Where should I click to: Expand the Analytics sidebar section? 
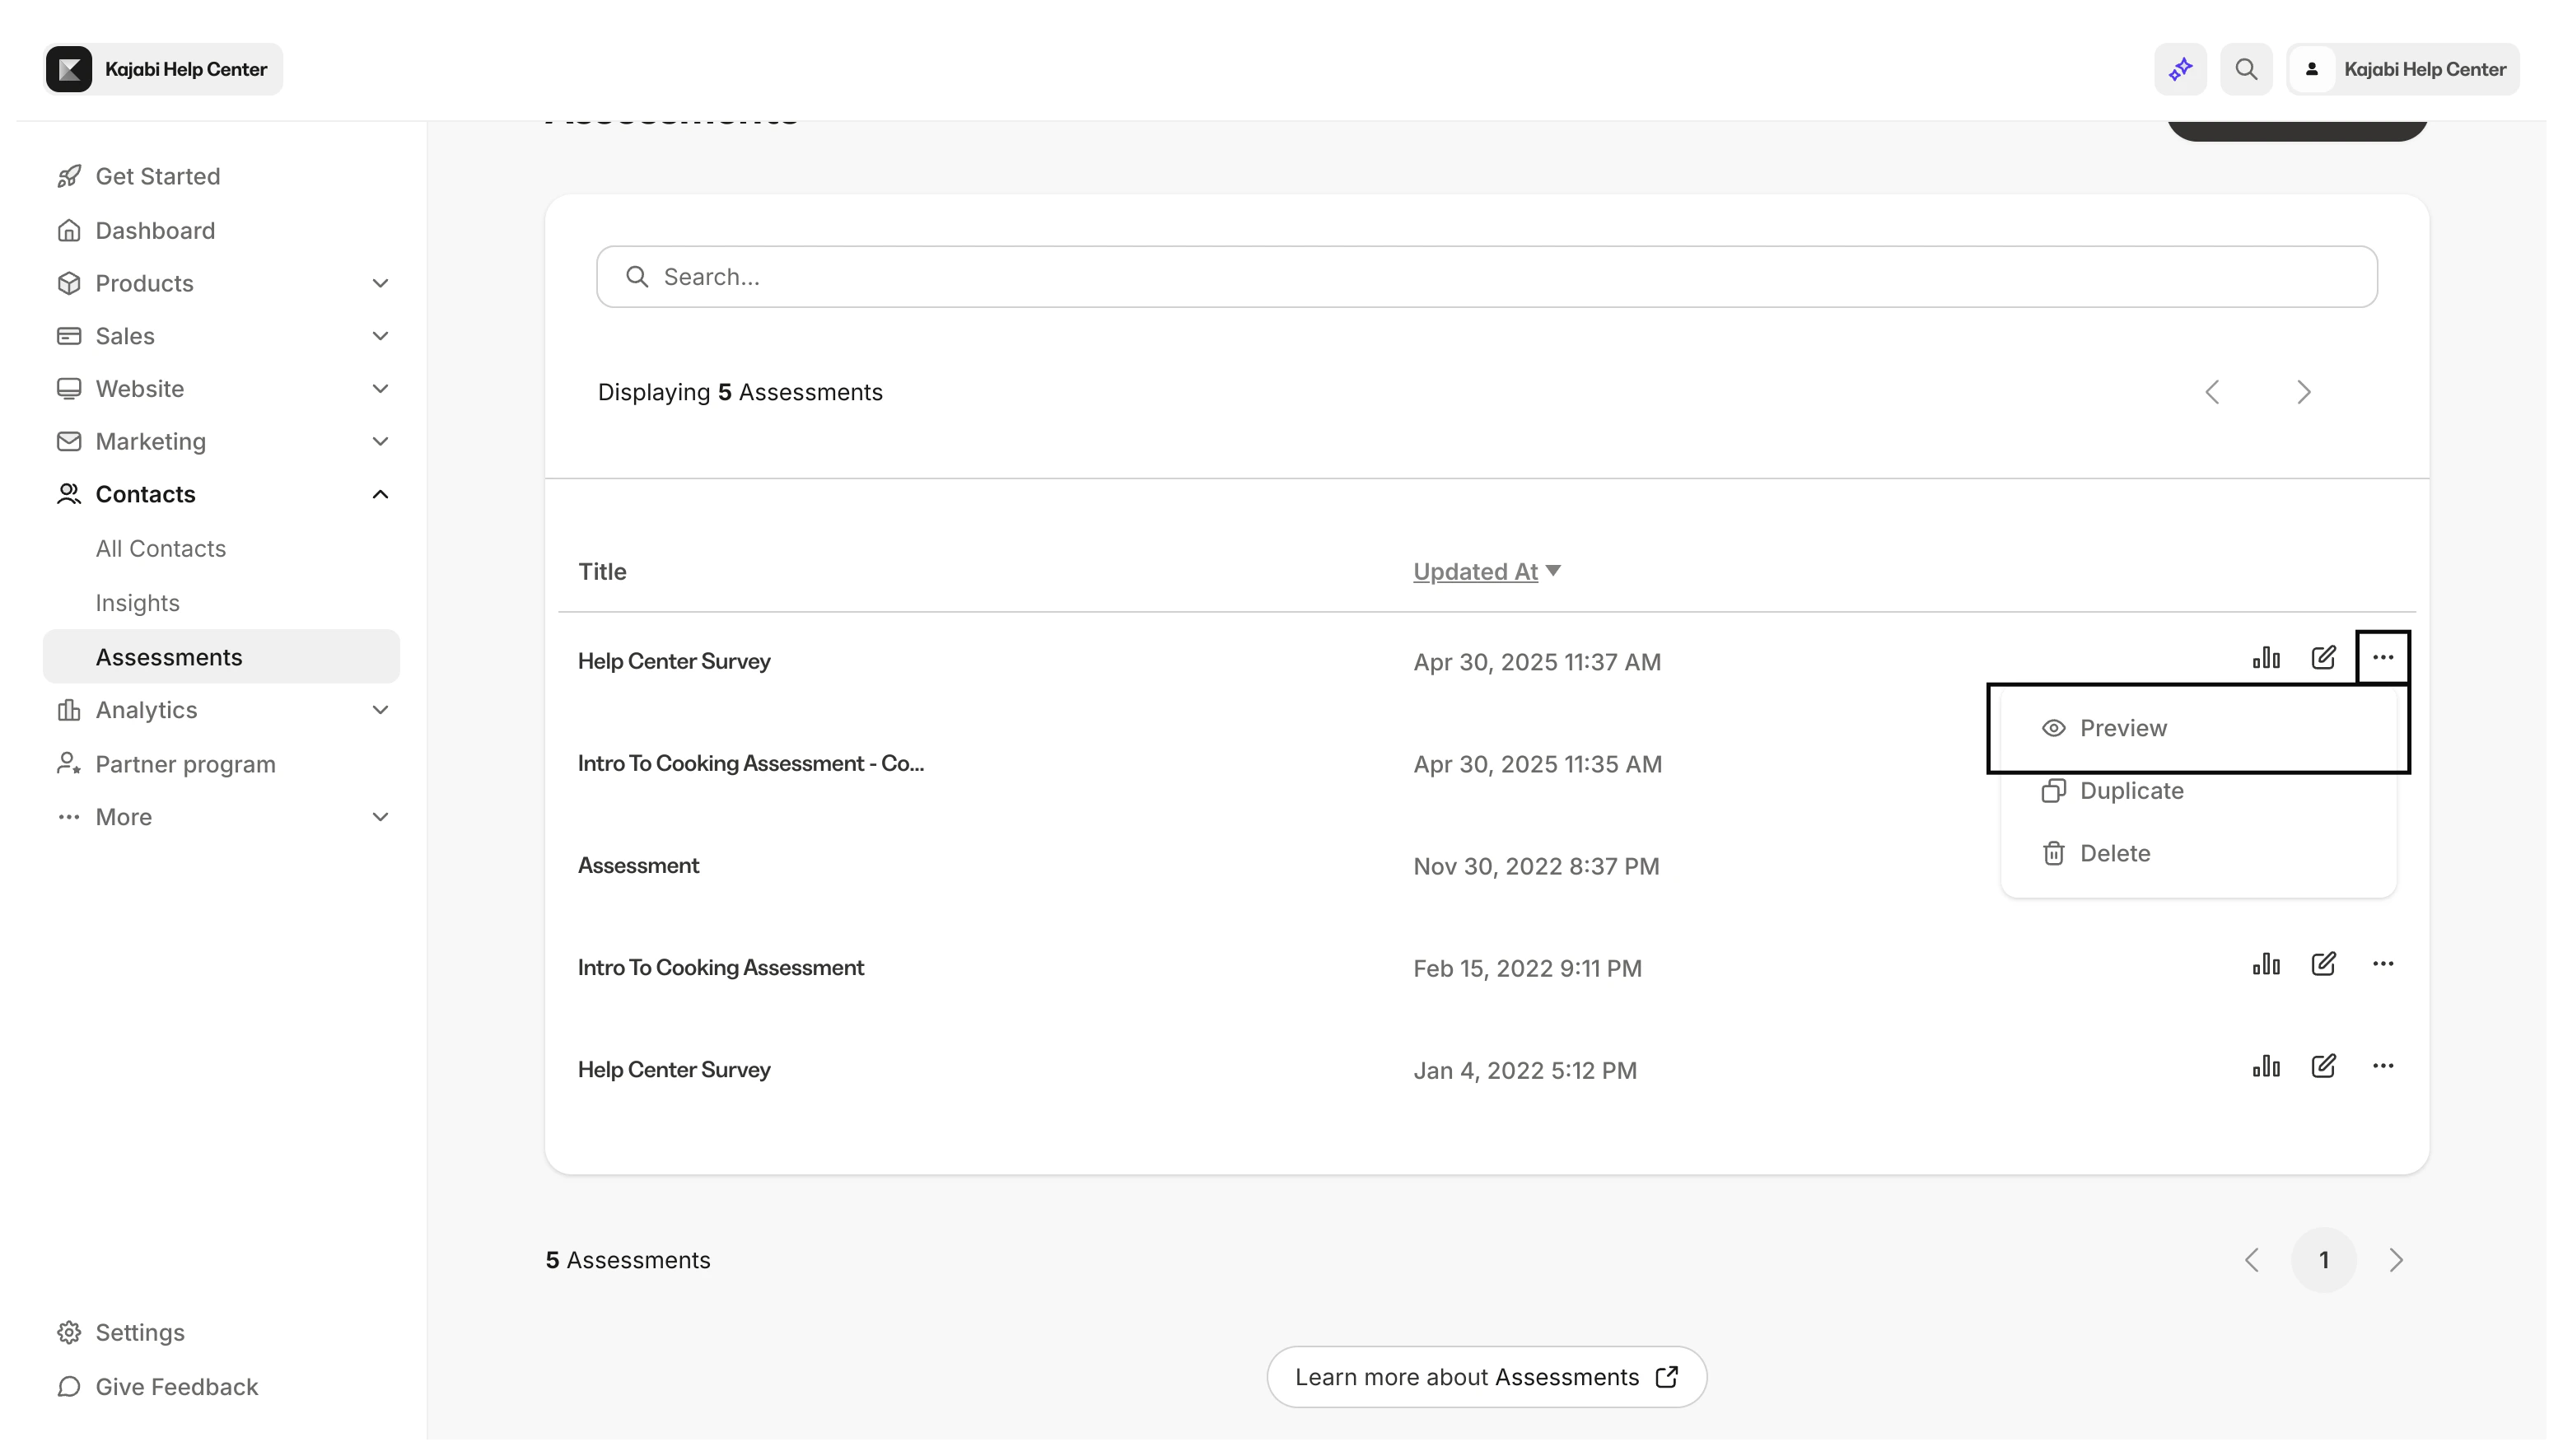[380, 710]
